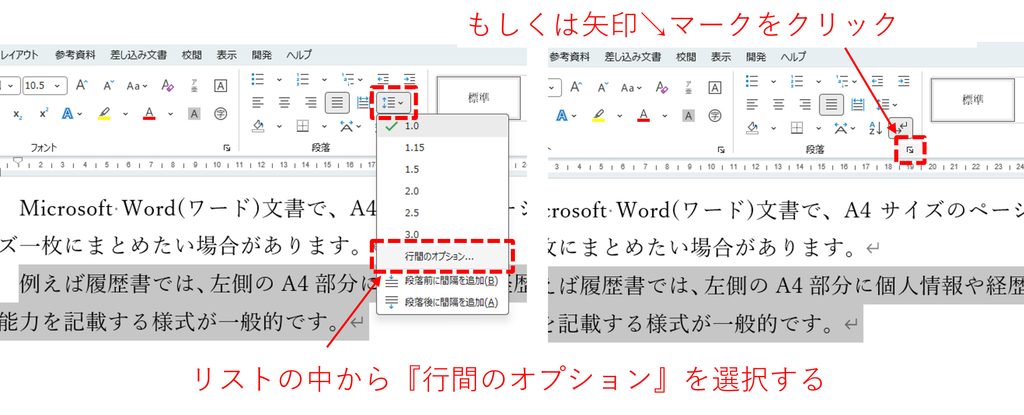Open ヘルプ tab in right screenshot
Screen dimensions: 1024x415
click(793, 56)
